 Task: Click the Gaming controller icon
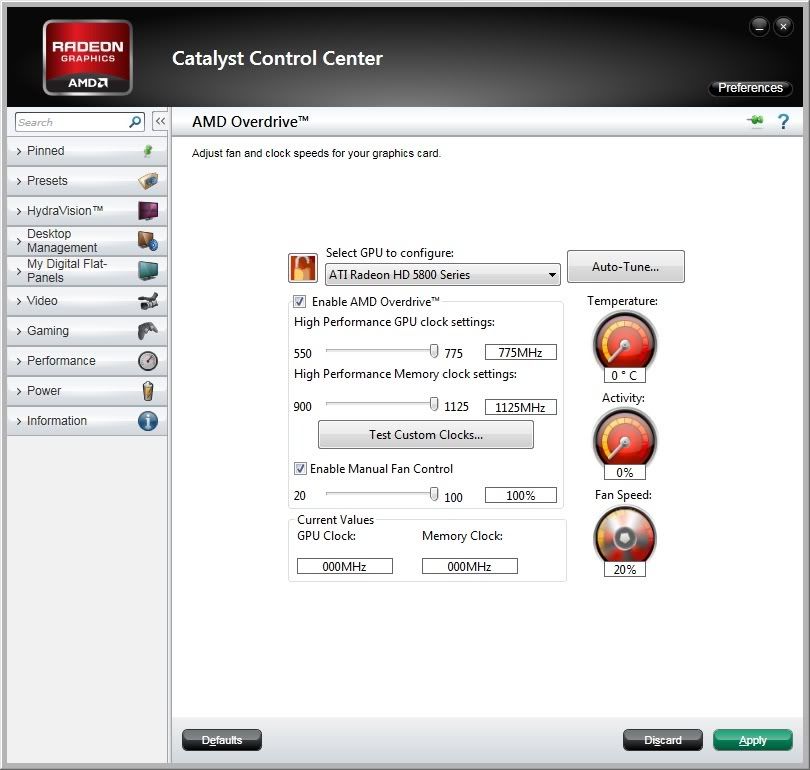[x=148, y=331]
